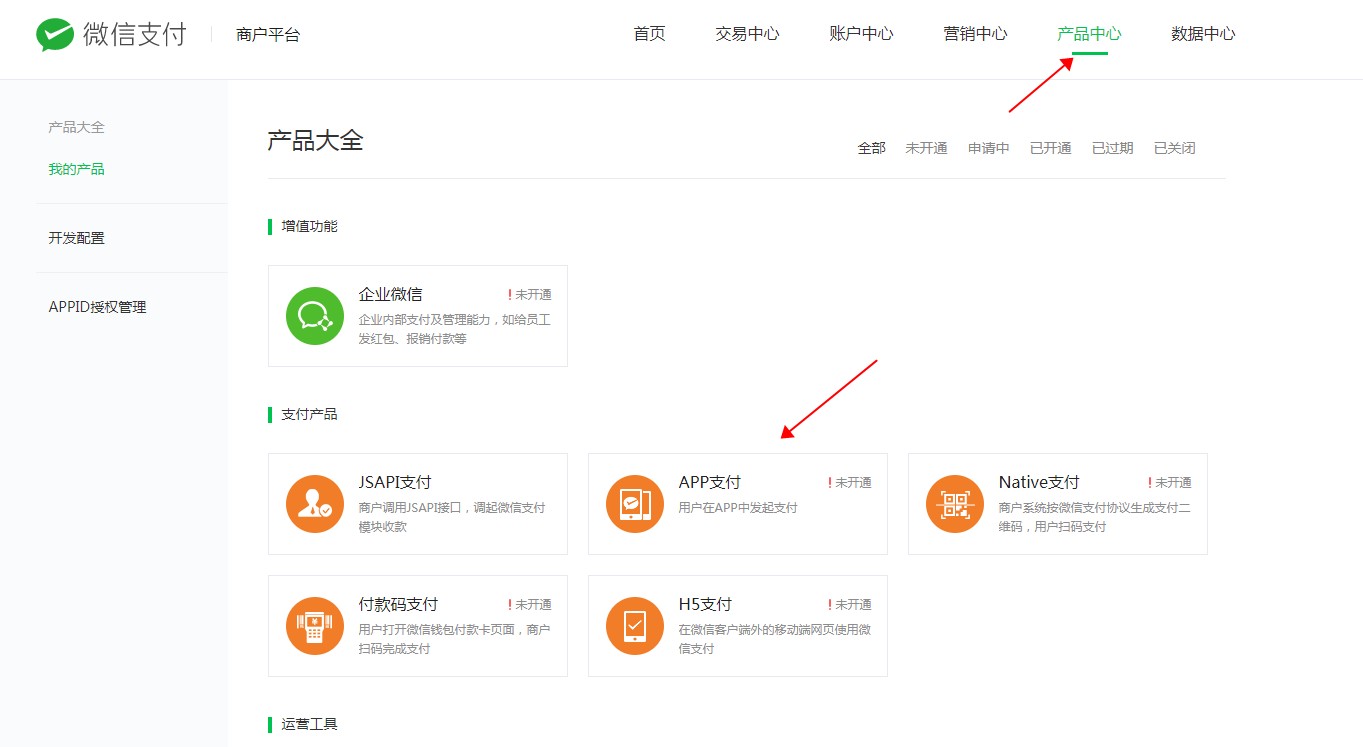This screenshot has width=1363, height=747.
Task: Filter products by 未开通
Action: (x=926, y=148)
